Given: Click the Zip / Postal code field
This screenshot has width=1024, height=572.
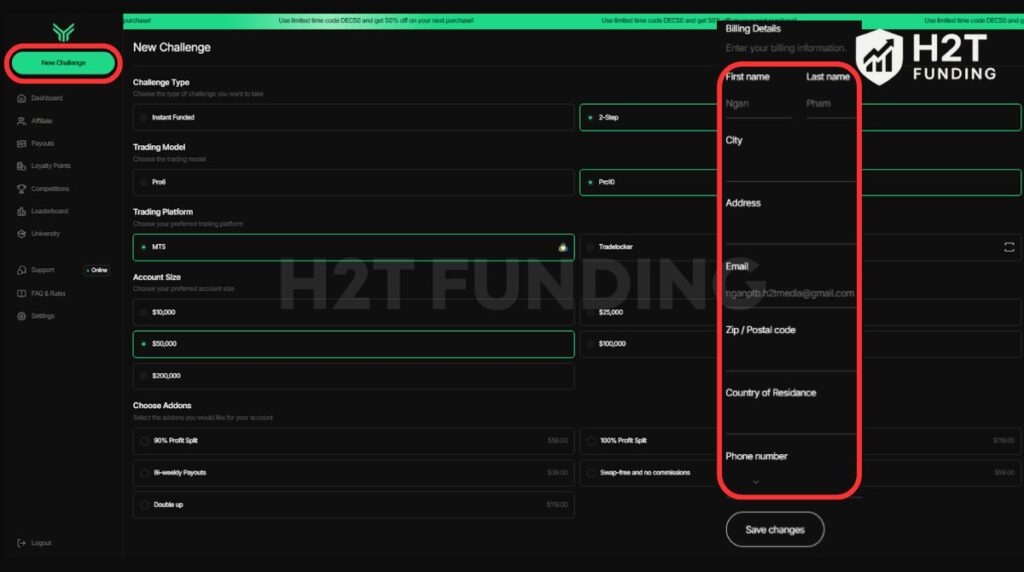Looking at the screenshot, I should click(x=790, y=356).
